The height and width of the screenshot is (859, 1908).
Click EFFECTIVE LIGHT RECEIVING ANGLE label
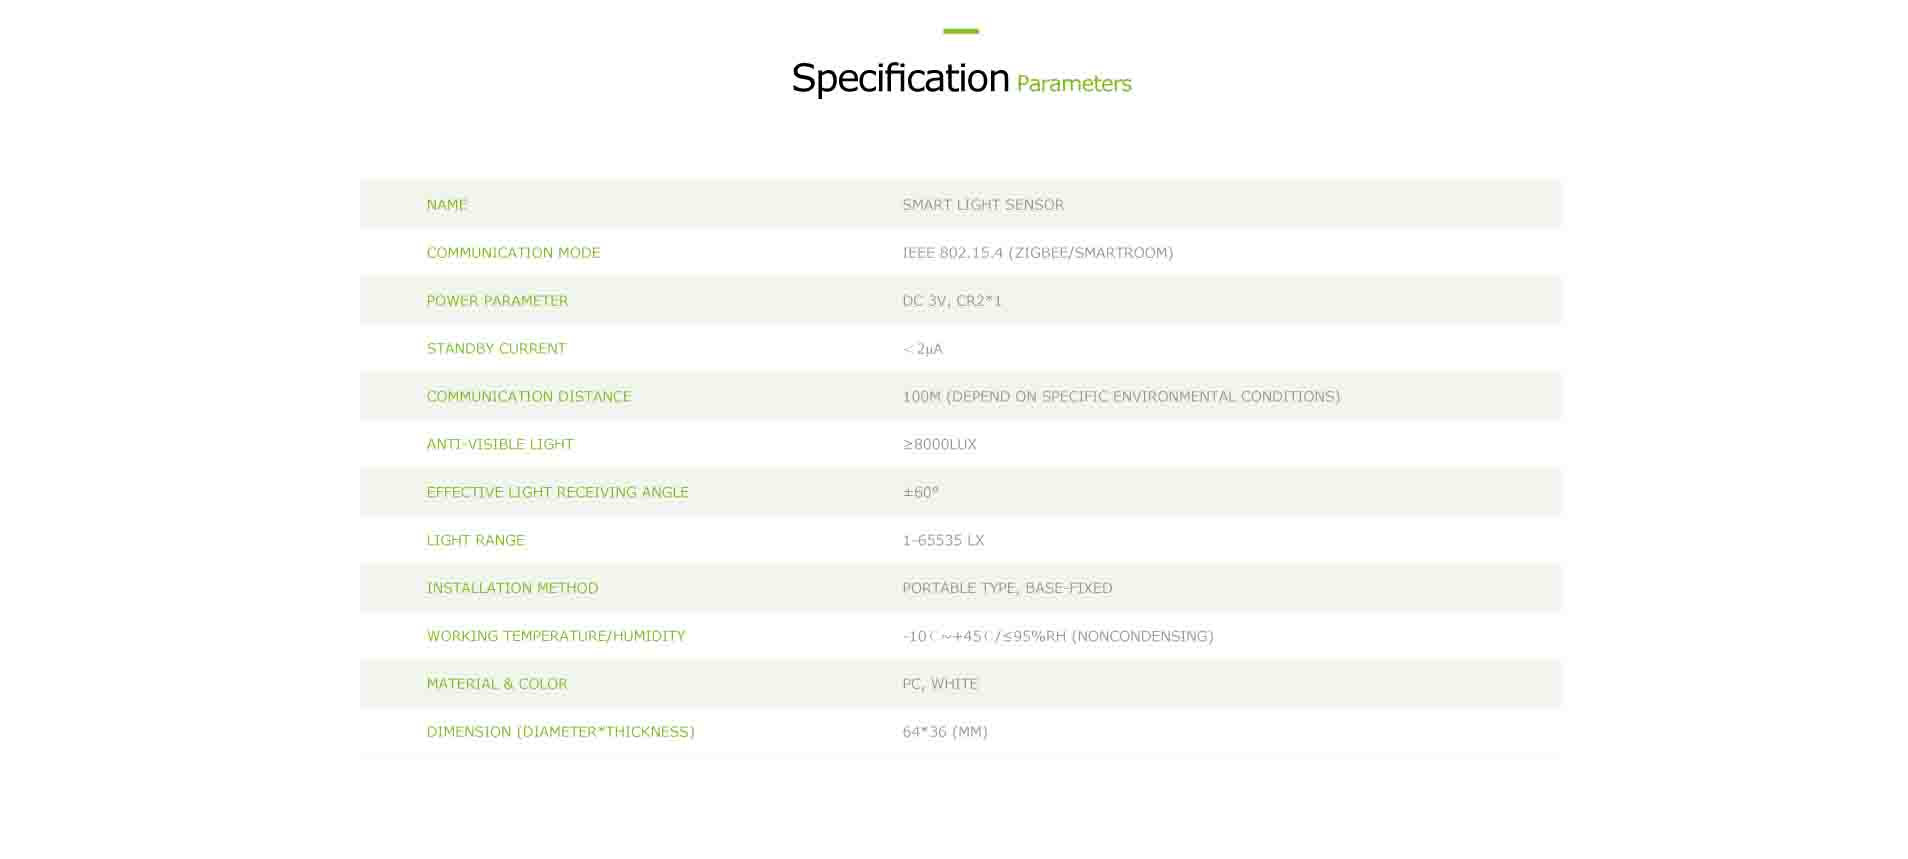click(557, 493)
